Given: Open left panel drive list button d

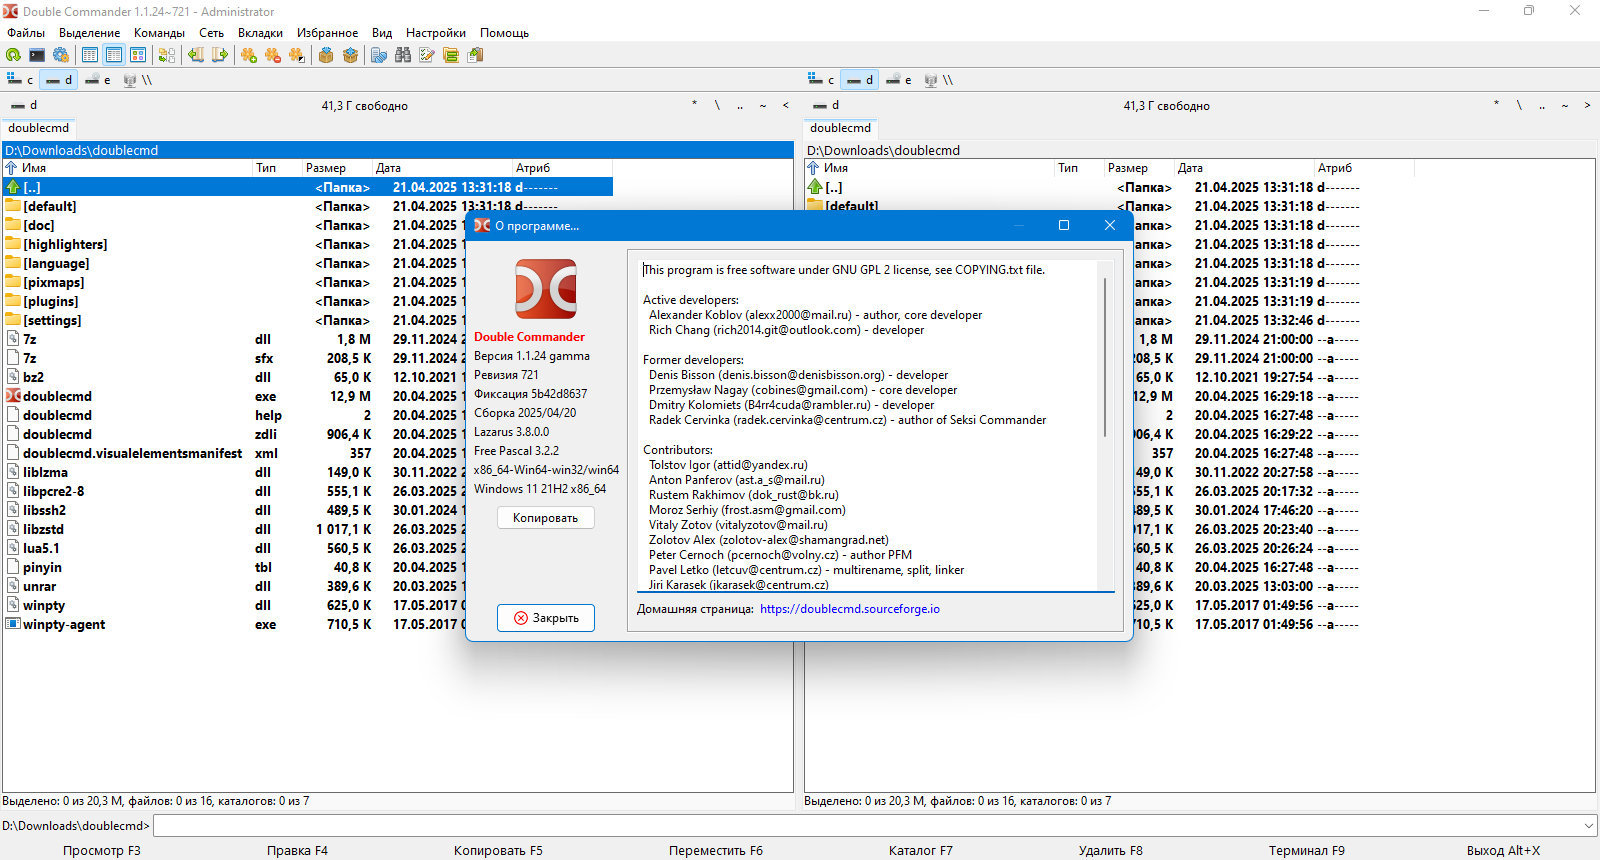Looking at the screenshot, I should pyautogui.click(x=25, y=105).
